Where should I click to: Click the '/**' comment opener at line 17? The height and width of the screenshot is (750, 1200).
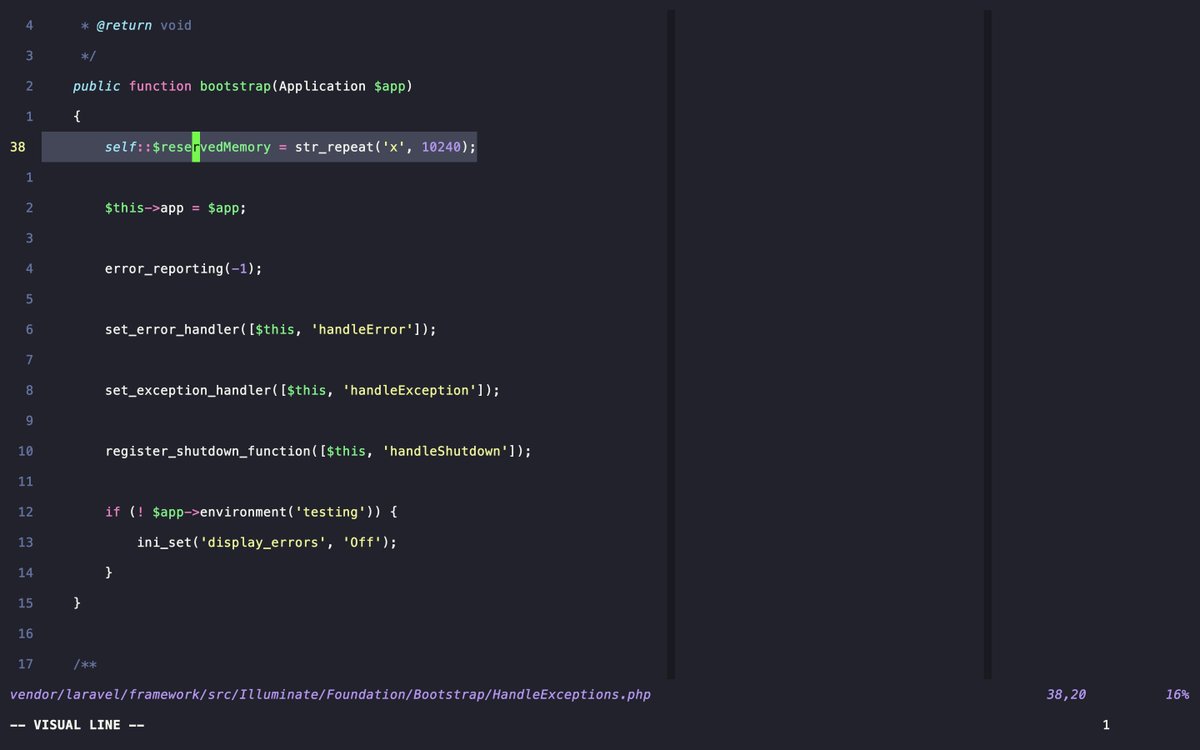click(x=85, y=664)
